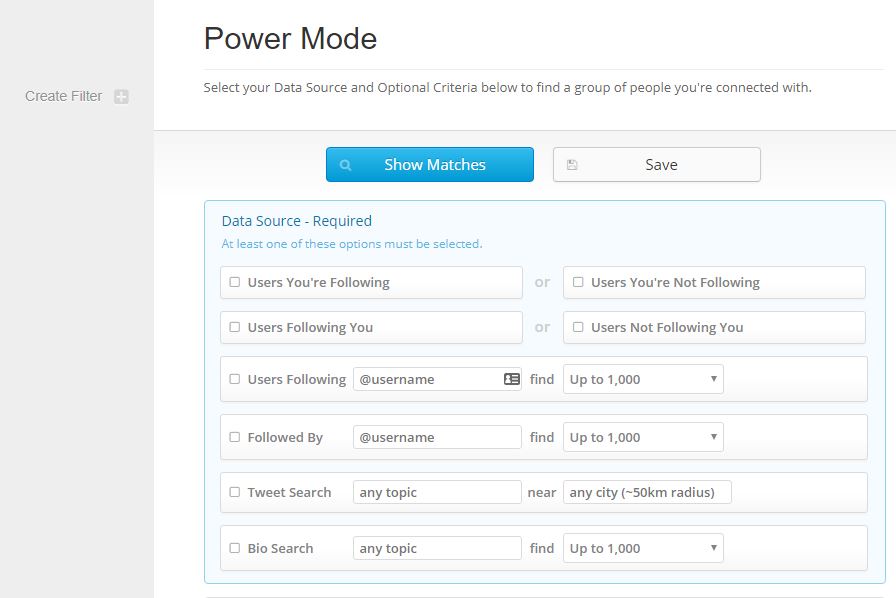Click the floppy disk icon on Save

[572, 165]
